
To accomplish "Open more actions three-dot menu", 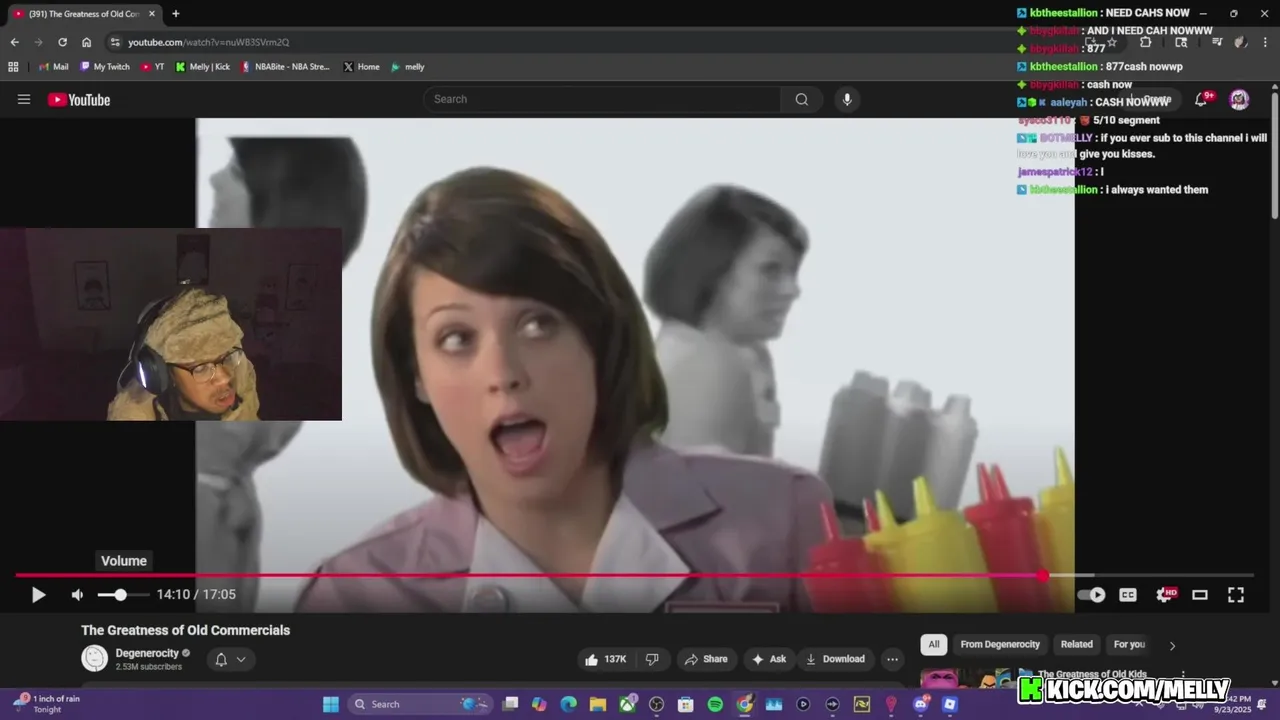I will (892, 659).
